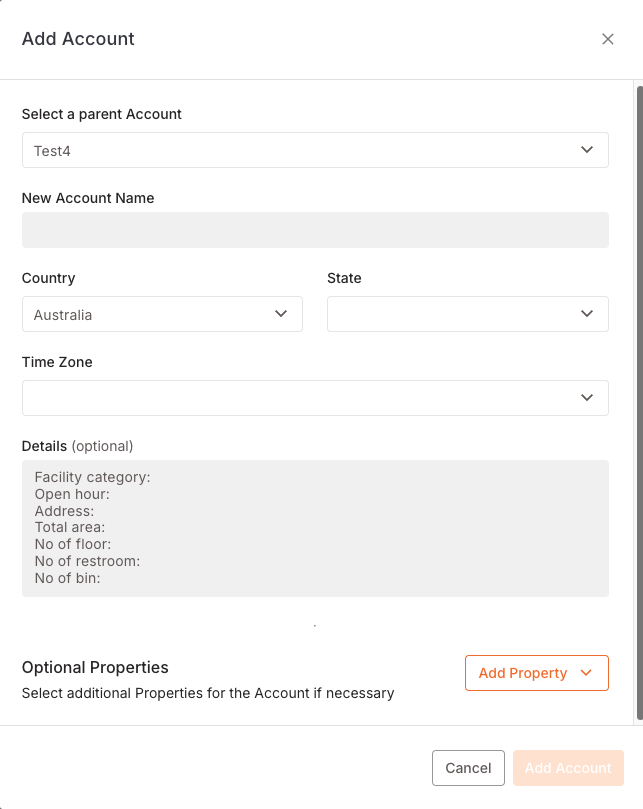Screen dimensions: 643x809
Task: Click into the Details text area
Action: pos(315,528)
